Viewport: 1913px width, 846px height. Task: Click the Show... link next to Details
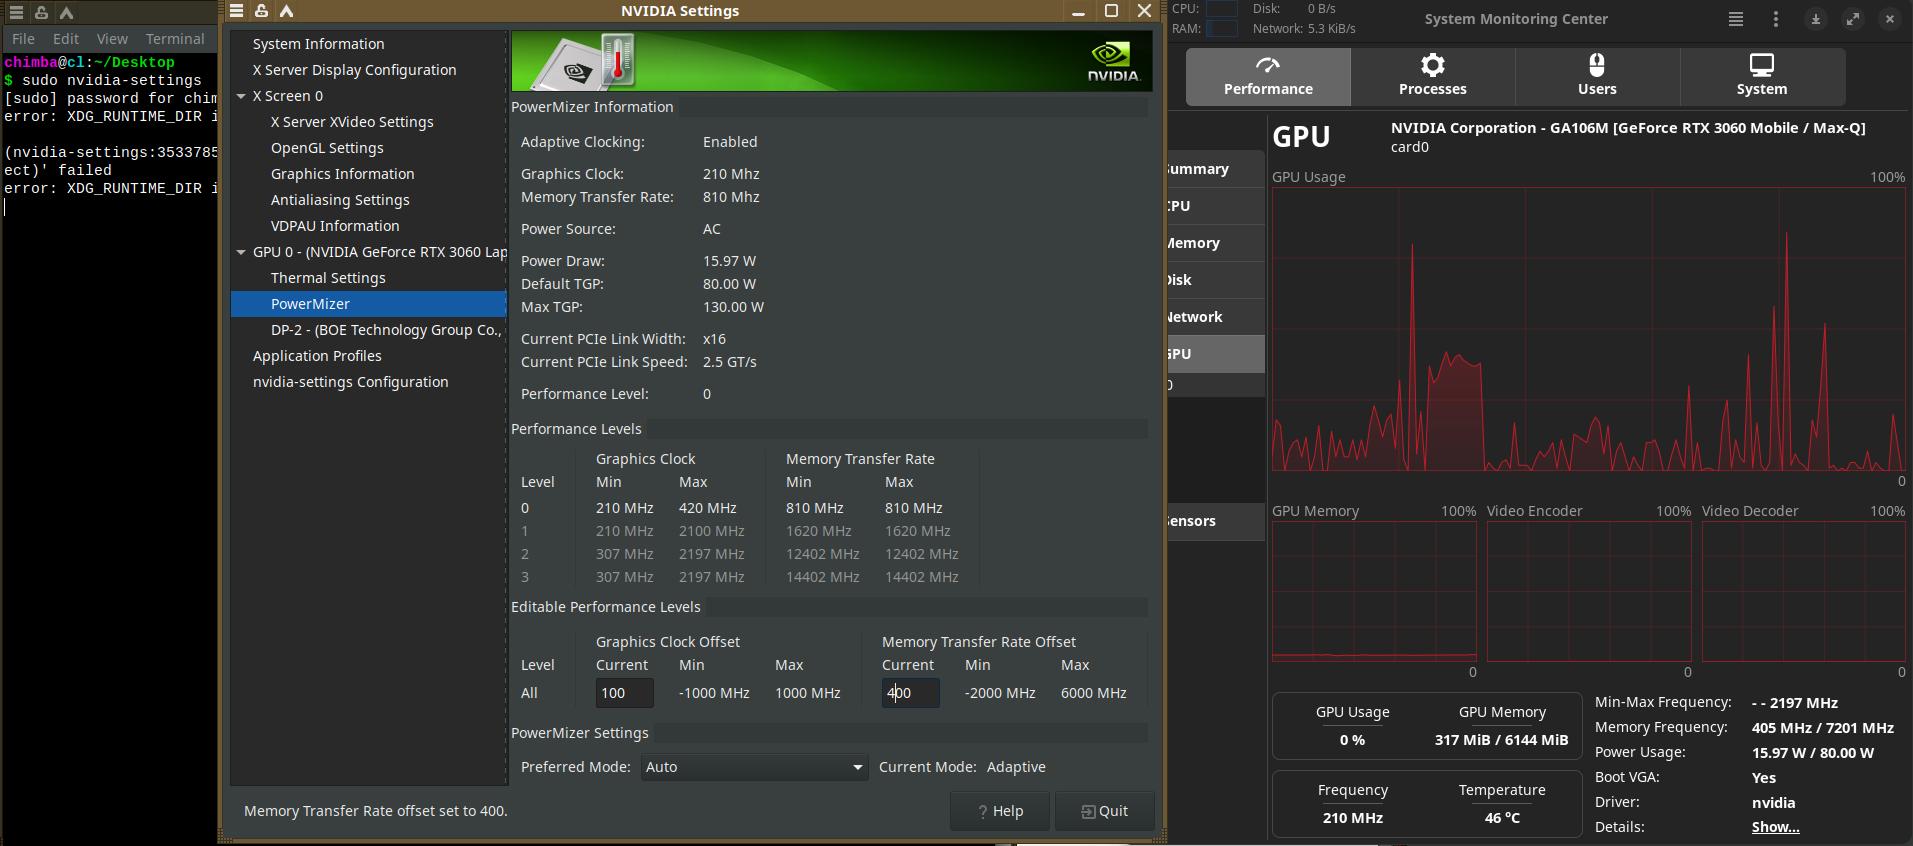[1775, 827]
